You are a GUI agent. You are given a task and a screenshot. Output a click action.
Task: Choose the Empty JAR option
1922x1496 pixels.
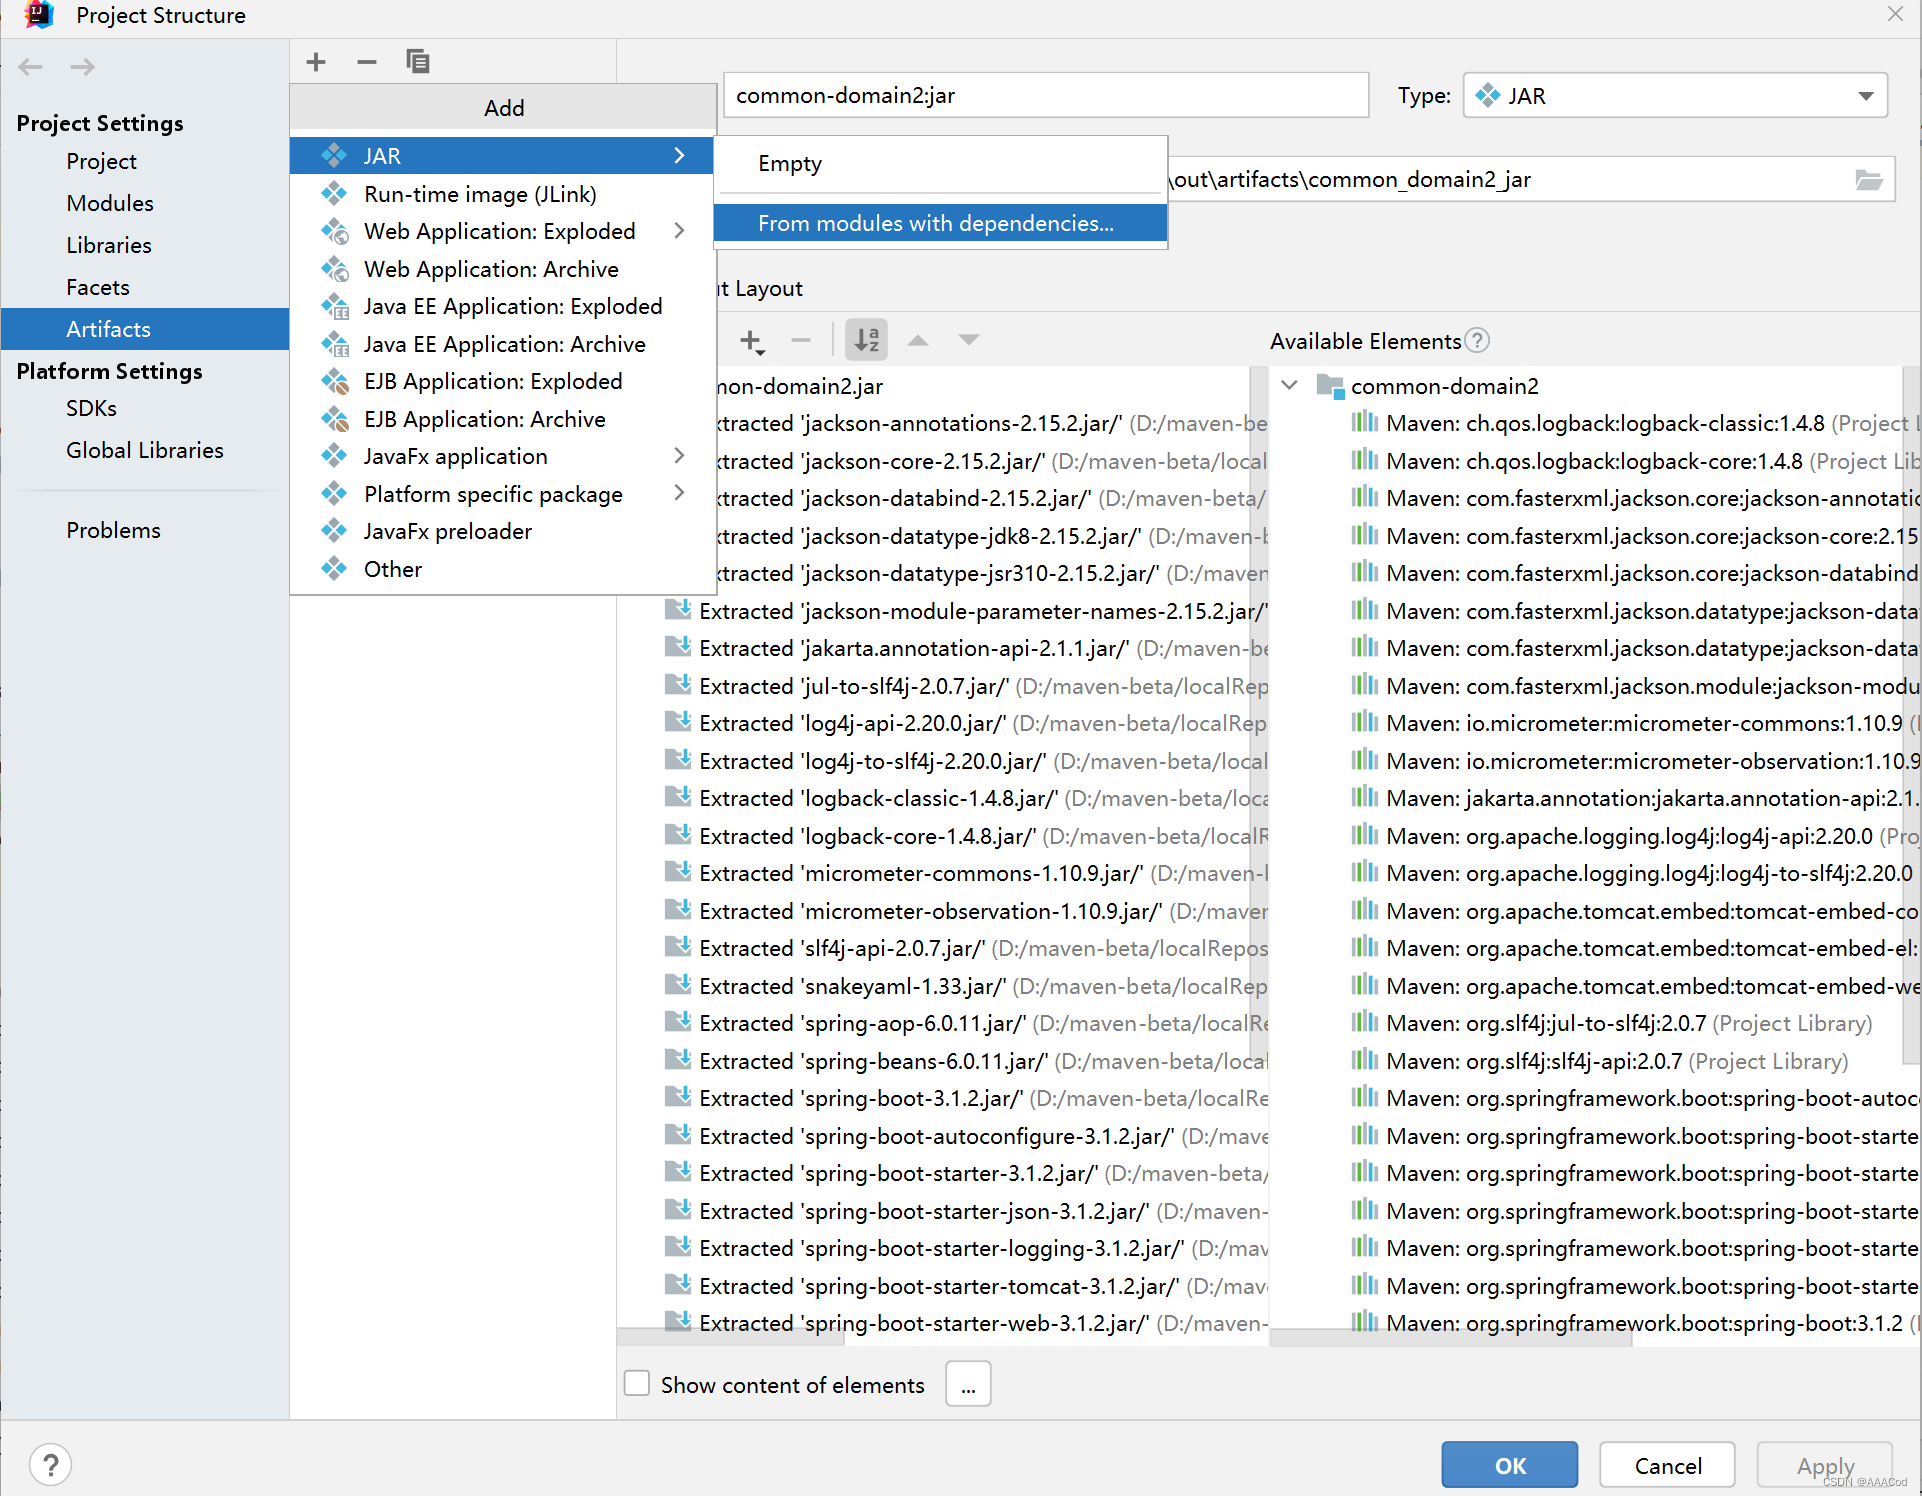tap(790, 164)
